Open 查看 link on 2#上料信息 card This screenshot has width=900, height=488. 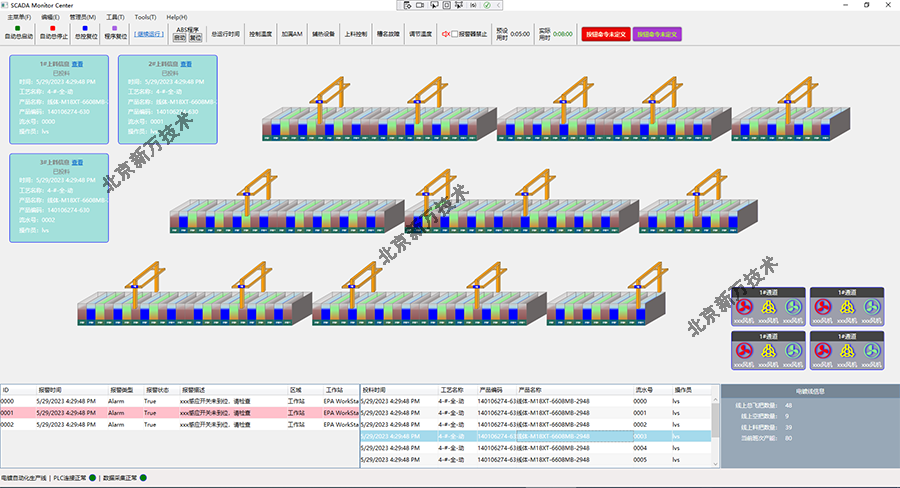pyautogui.click(x=186, y=64)
